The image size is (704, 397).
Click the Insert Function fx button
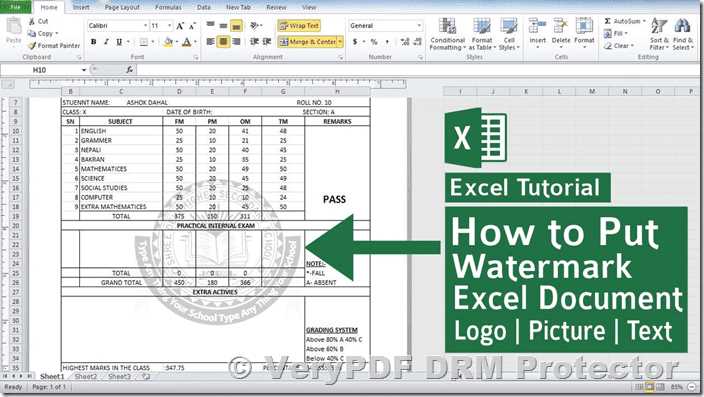coord(129,70)
